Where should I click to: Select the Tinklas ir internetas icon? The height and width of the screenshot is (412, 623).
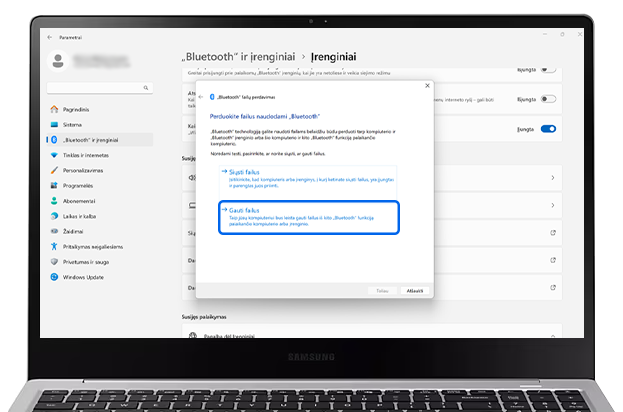point(55,155)
